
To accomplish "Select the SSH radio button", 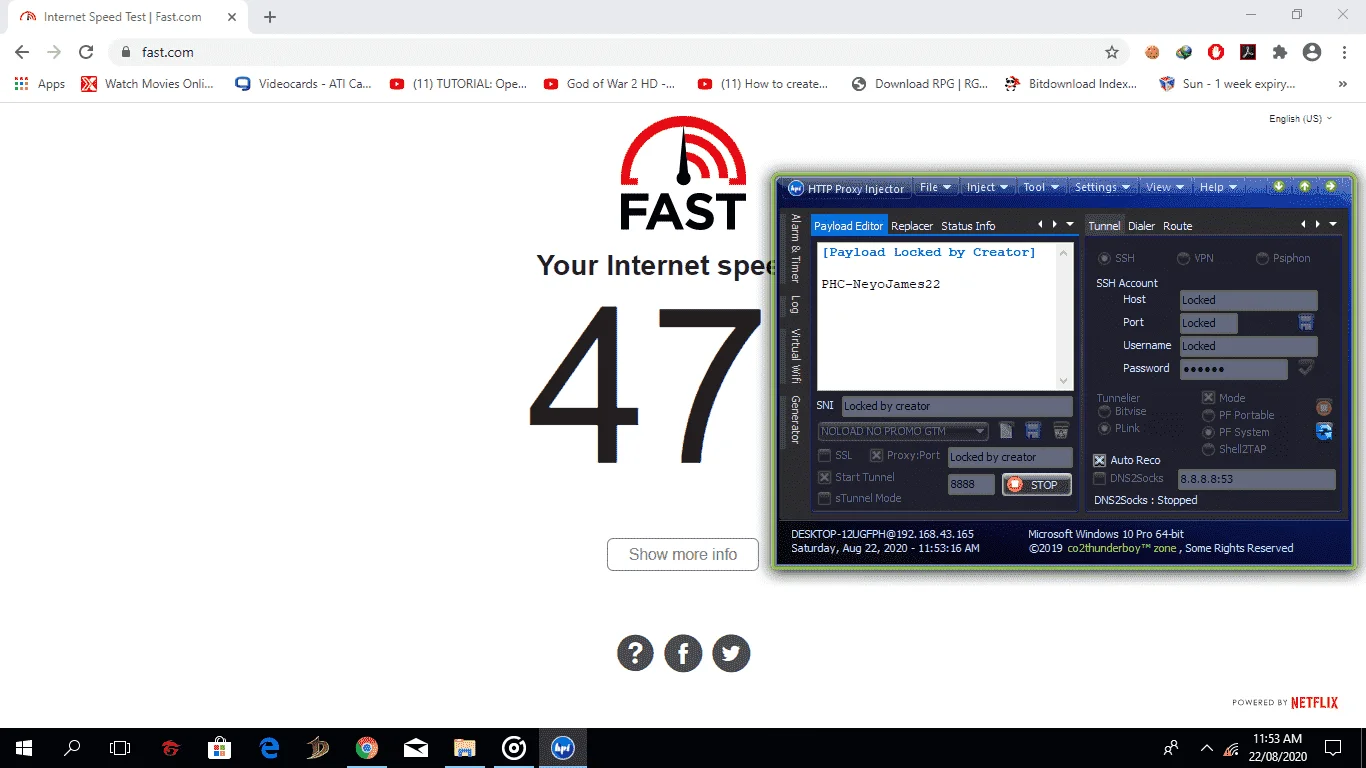I will (1105, 259).
